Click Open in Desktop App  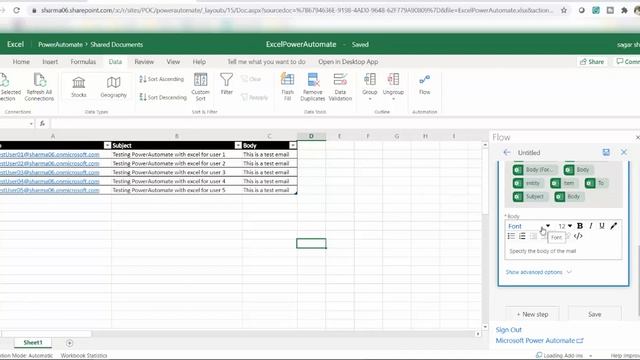click(348, 62)
